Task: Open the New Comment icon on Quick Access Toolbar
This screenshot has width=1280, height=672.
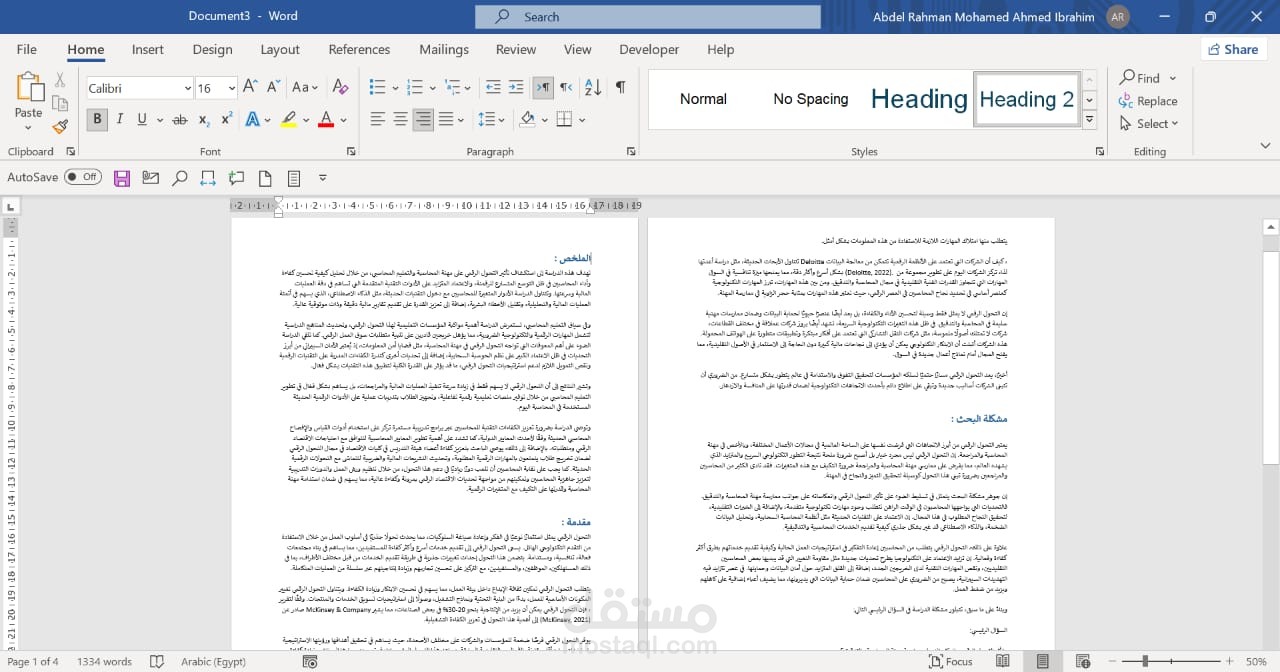Action: pyautogui.click(x=236, y=177)
